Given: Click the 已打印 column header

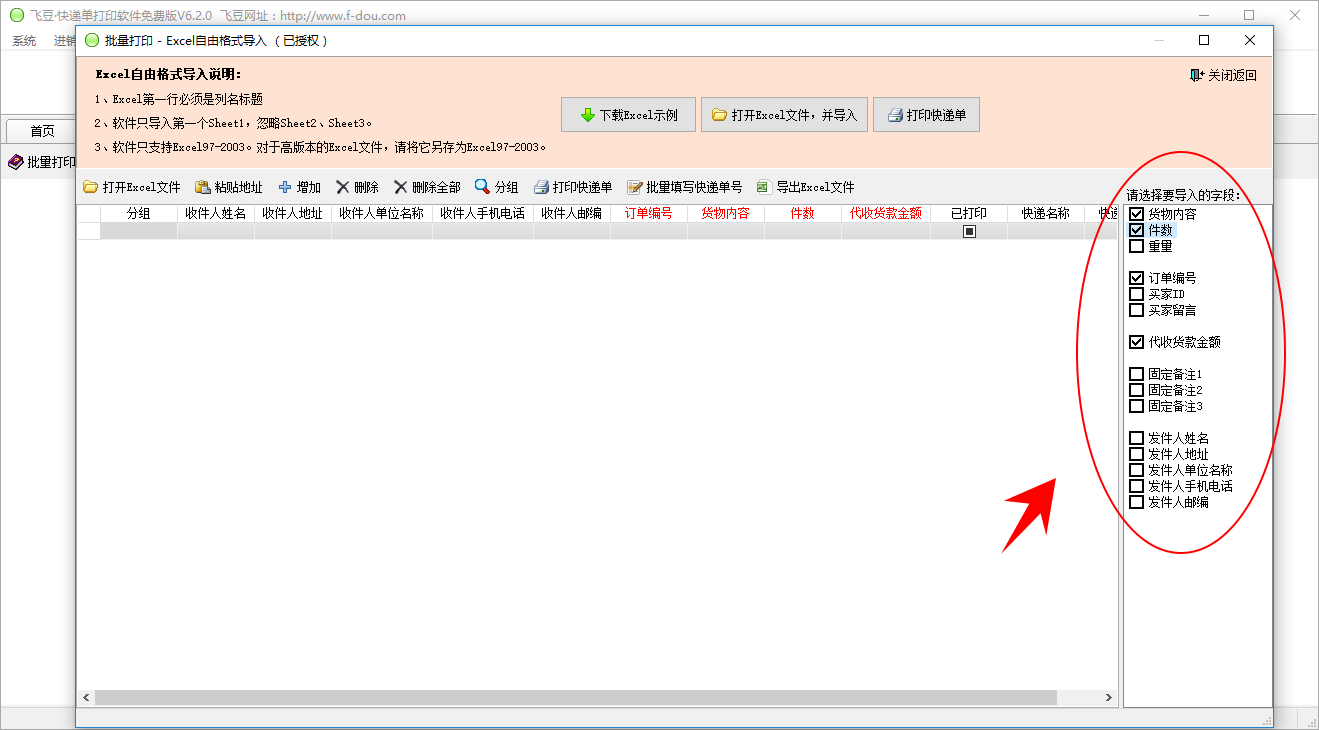Looking at the screenshot, I should click(x=969, y=213).
